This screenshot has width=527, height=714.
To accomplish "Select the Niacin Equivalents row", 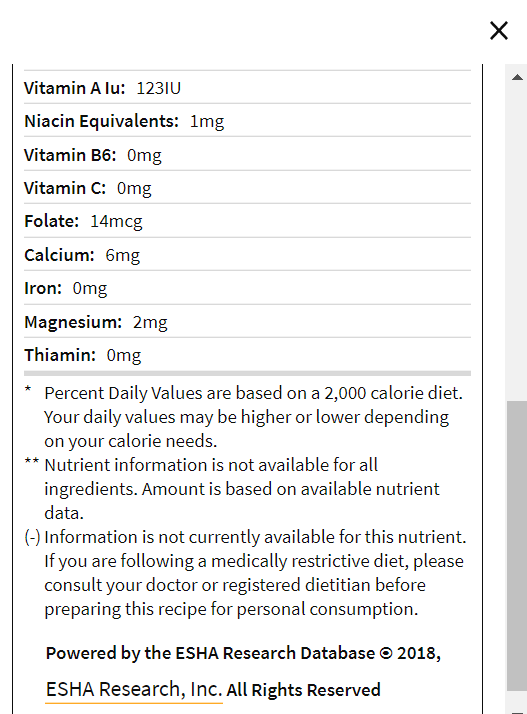I will (247, 121).
